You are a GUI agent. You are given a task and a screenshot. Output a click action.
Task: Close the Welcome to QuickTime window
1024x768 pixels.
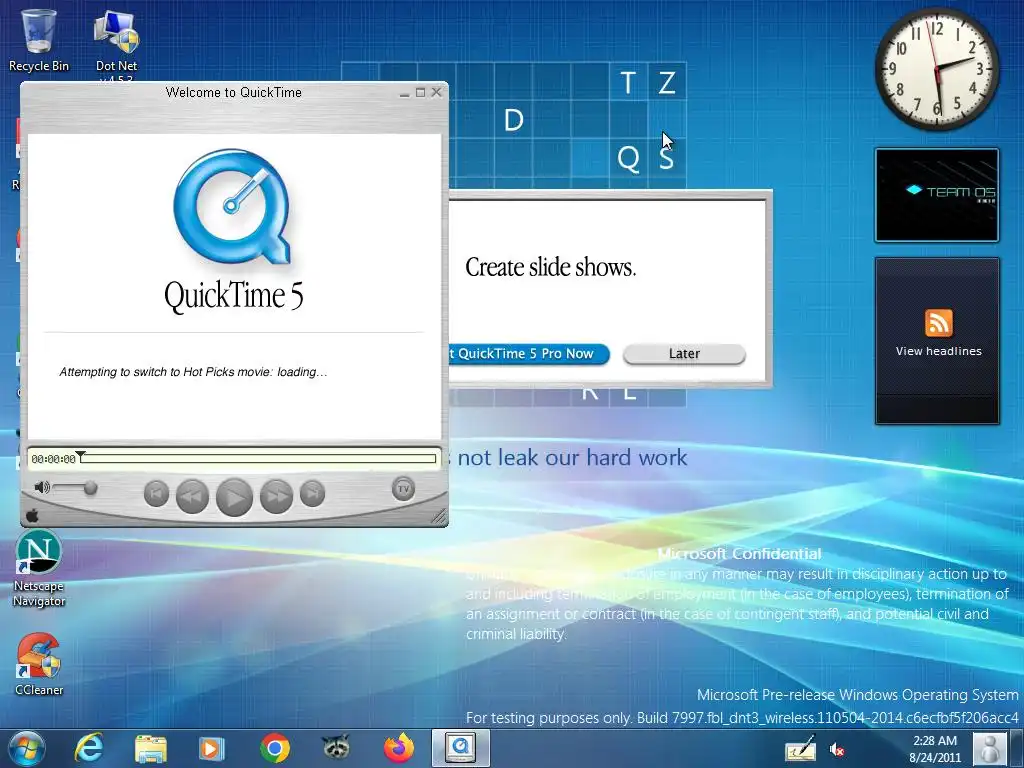[437, 93]
